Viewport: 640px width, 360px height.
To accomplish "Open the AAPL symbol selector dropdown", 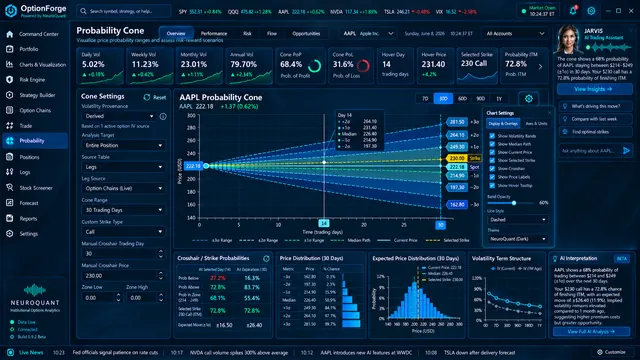I will click(369, 33).
